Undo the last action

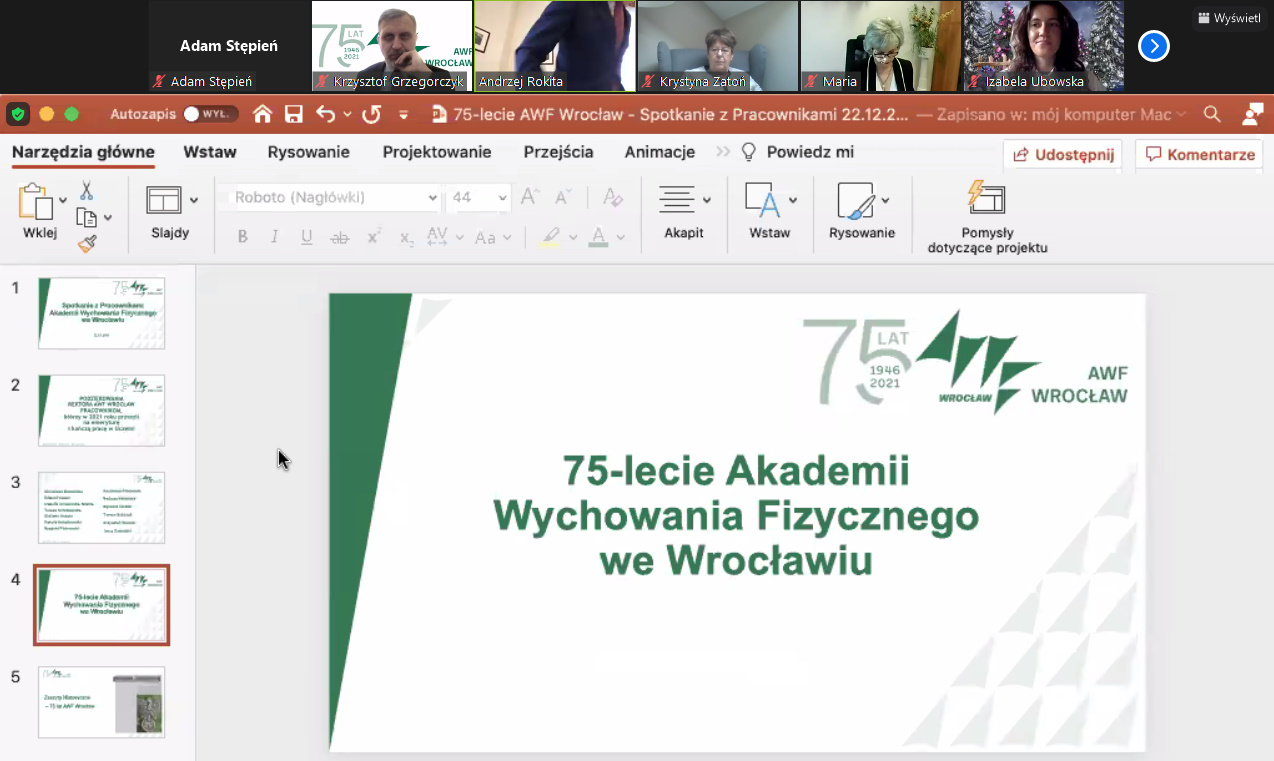pos(326,114)
